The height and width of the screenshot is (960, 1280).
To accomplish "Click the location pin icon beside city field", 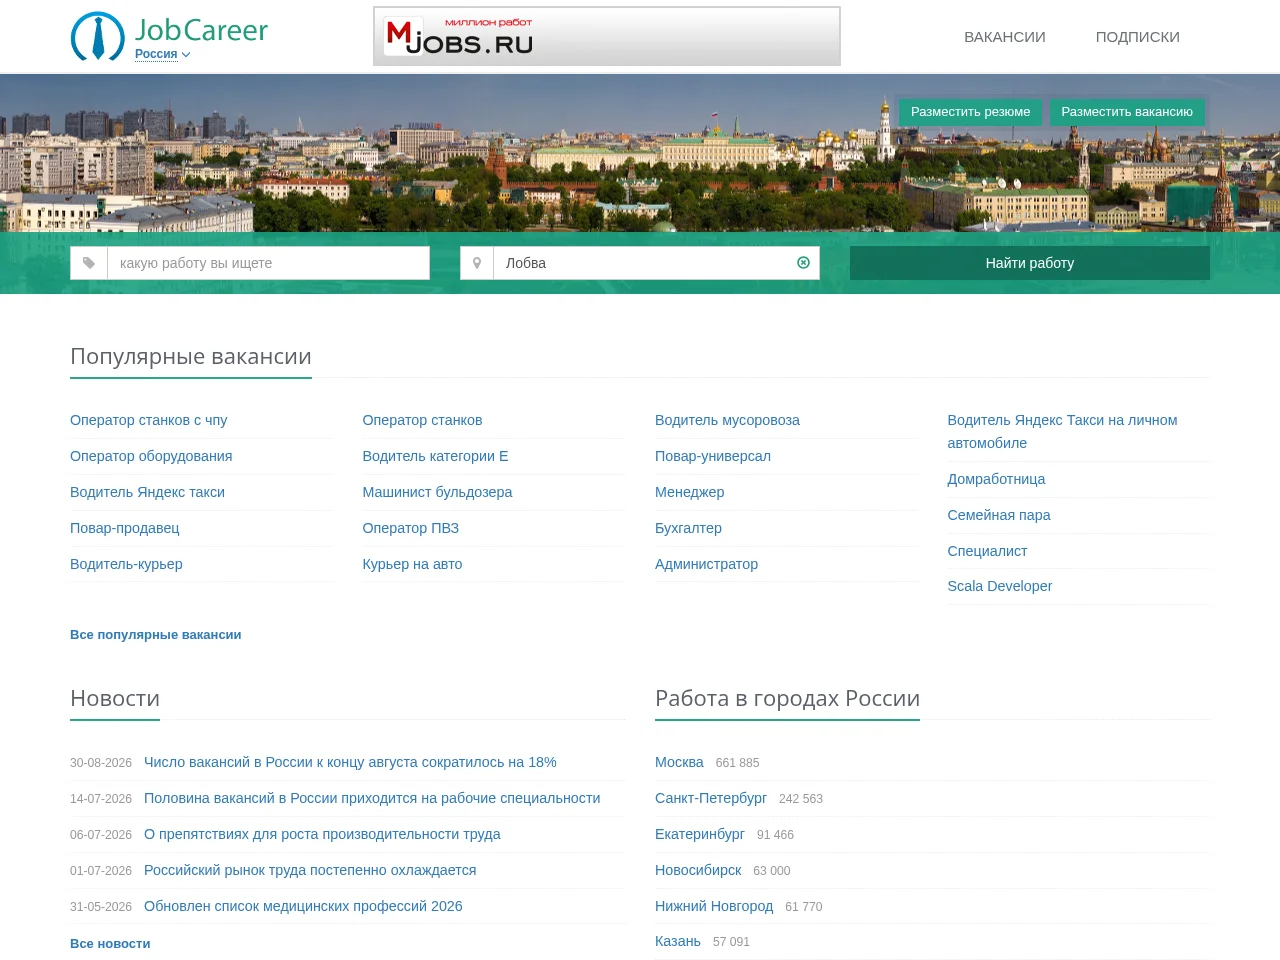I will click(x=477, y=263).
